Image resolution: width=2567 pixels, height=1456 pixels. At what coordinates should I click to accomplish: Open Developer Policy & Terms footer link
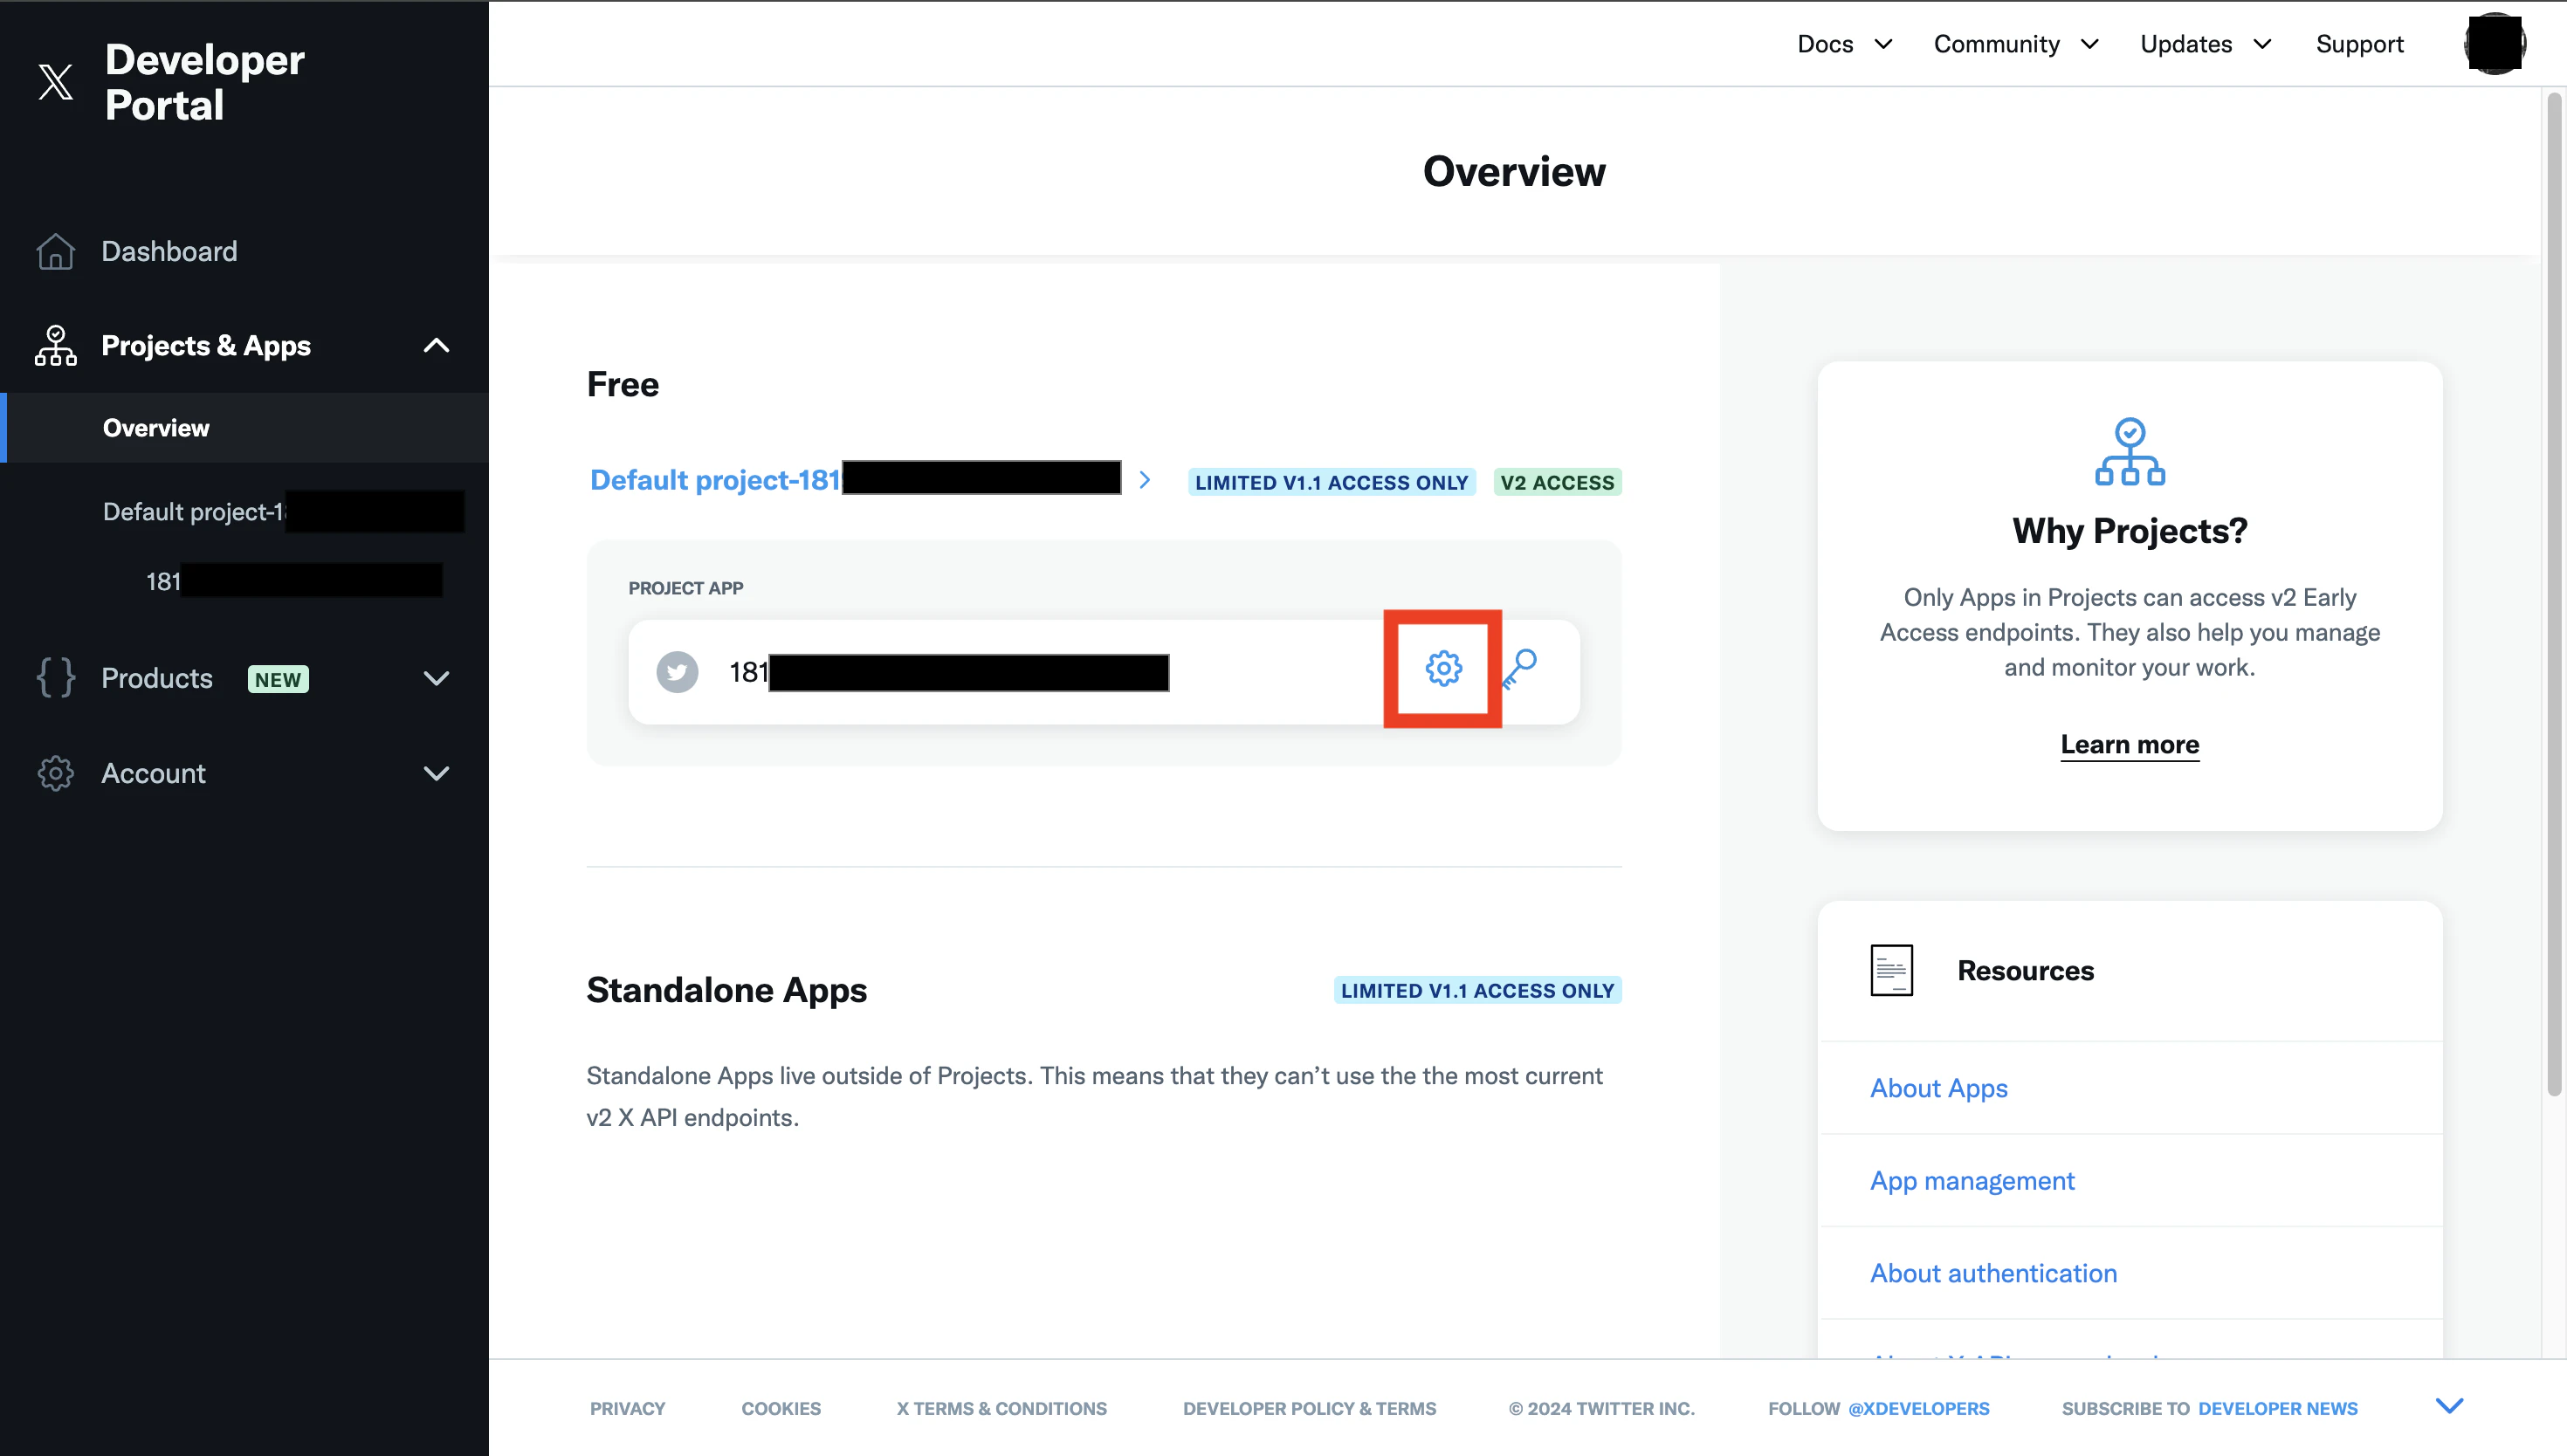(x=1309, y=1408)
